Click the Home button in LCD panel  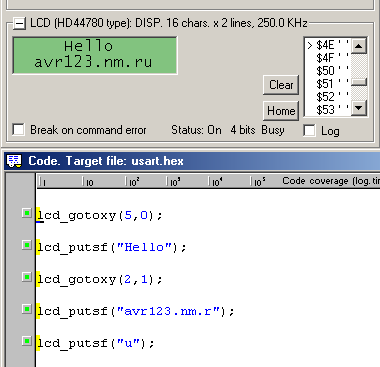click(281, 111)
